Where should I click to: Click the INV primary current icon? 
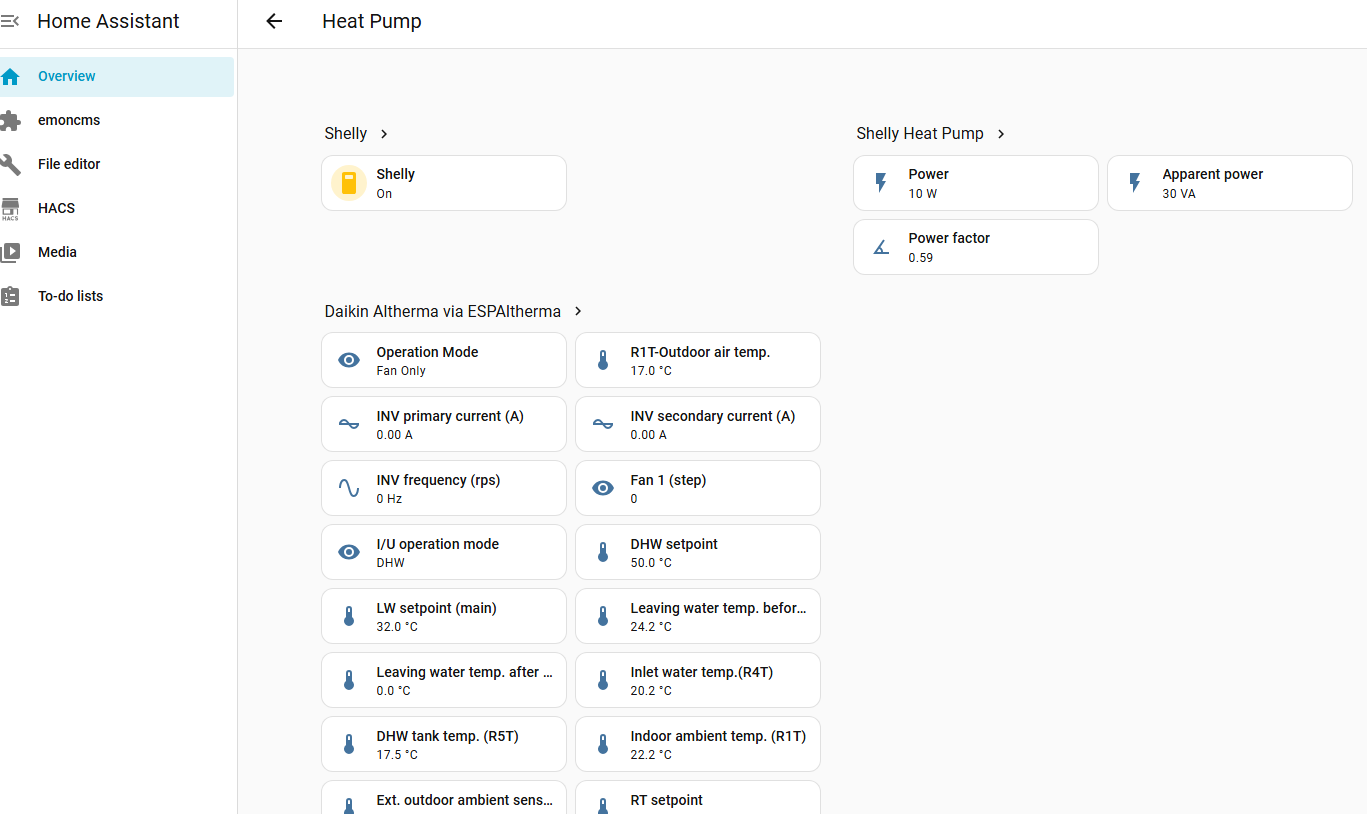tap(349, 425)
